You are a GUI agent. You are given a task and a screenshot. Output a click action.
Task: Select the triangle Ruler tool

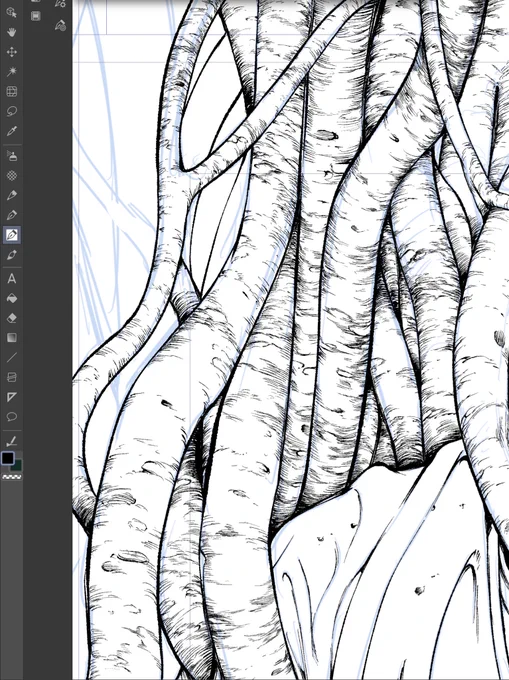coord(12,397)
